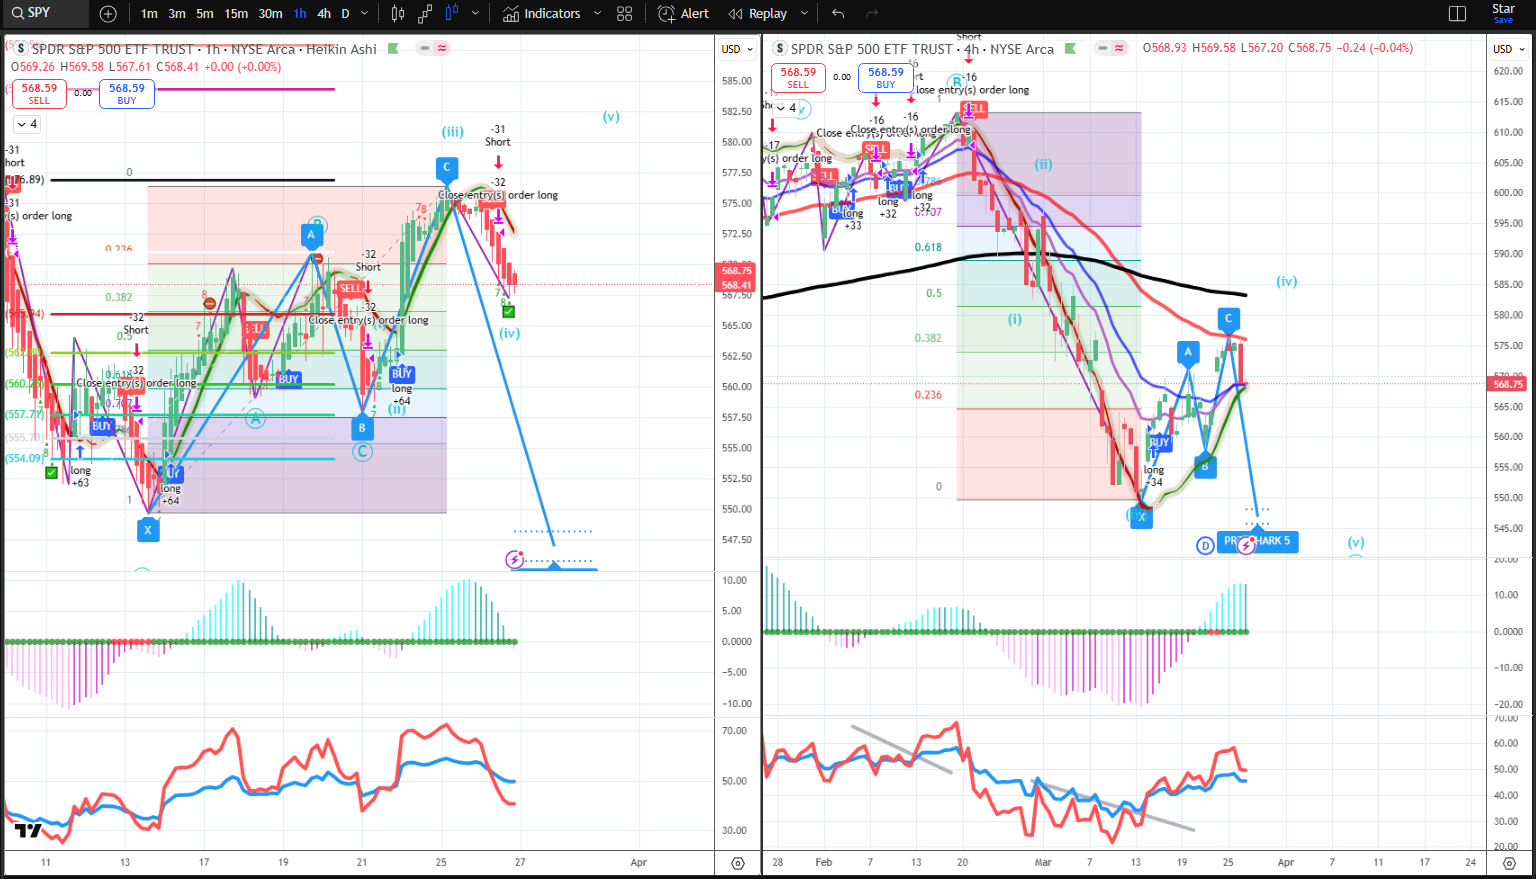Select point A marker on left chart
This screenshot has width=1536, height=879.
coord(311,236)
